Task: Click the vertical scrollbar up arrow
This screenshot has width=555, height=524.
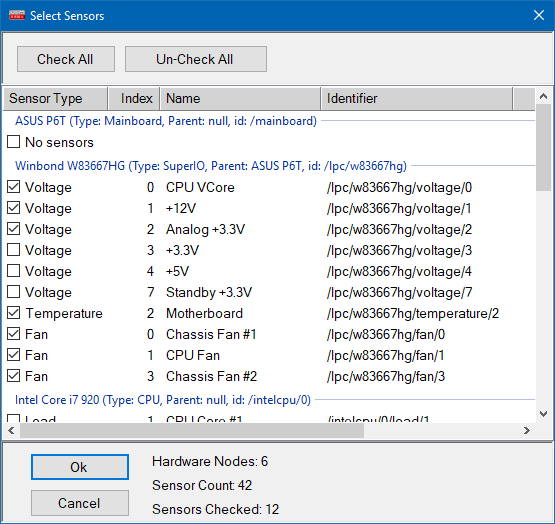Action: [544, 96]
